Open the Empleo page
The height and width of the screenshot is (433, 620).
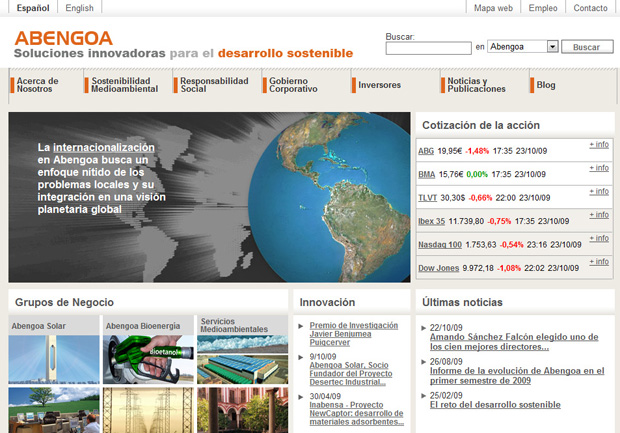(543, 8)
